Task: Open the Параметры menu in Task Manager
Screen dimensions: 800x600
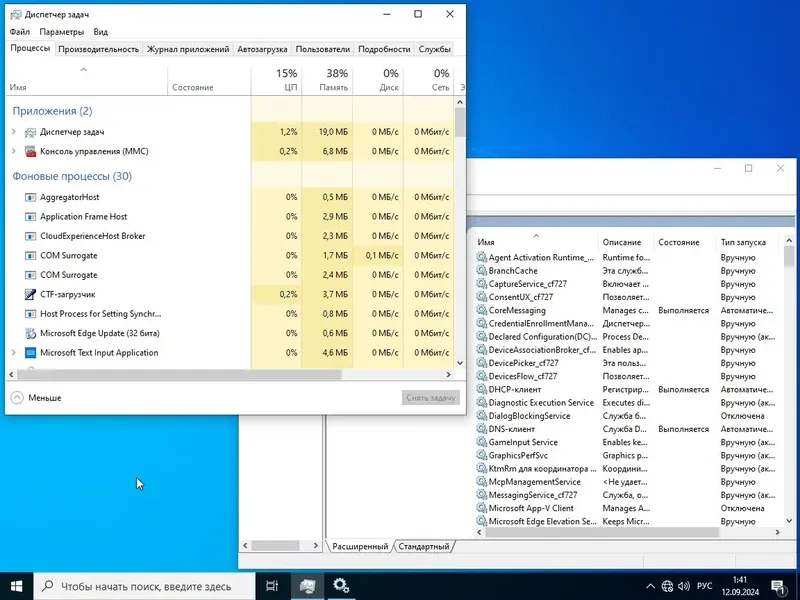Action: click(x=62, y=31)
